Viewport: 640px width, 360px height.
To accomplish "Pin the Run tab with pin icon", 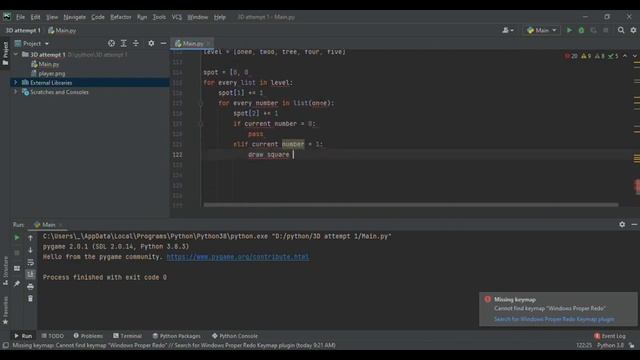I will 17,283.
